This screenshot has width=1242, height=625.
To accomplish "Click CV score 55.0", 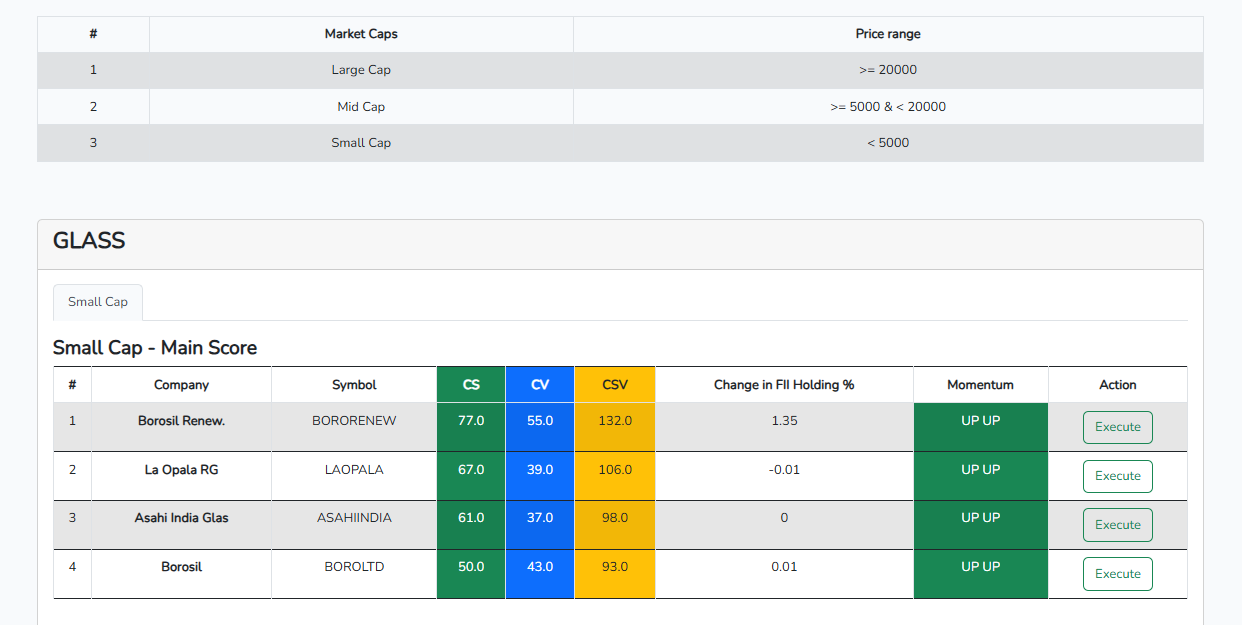I will [x=540, y=421].
